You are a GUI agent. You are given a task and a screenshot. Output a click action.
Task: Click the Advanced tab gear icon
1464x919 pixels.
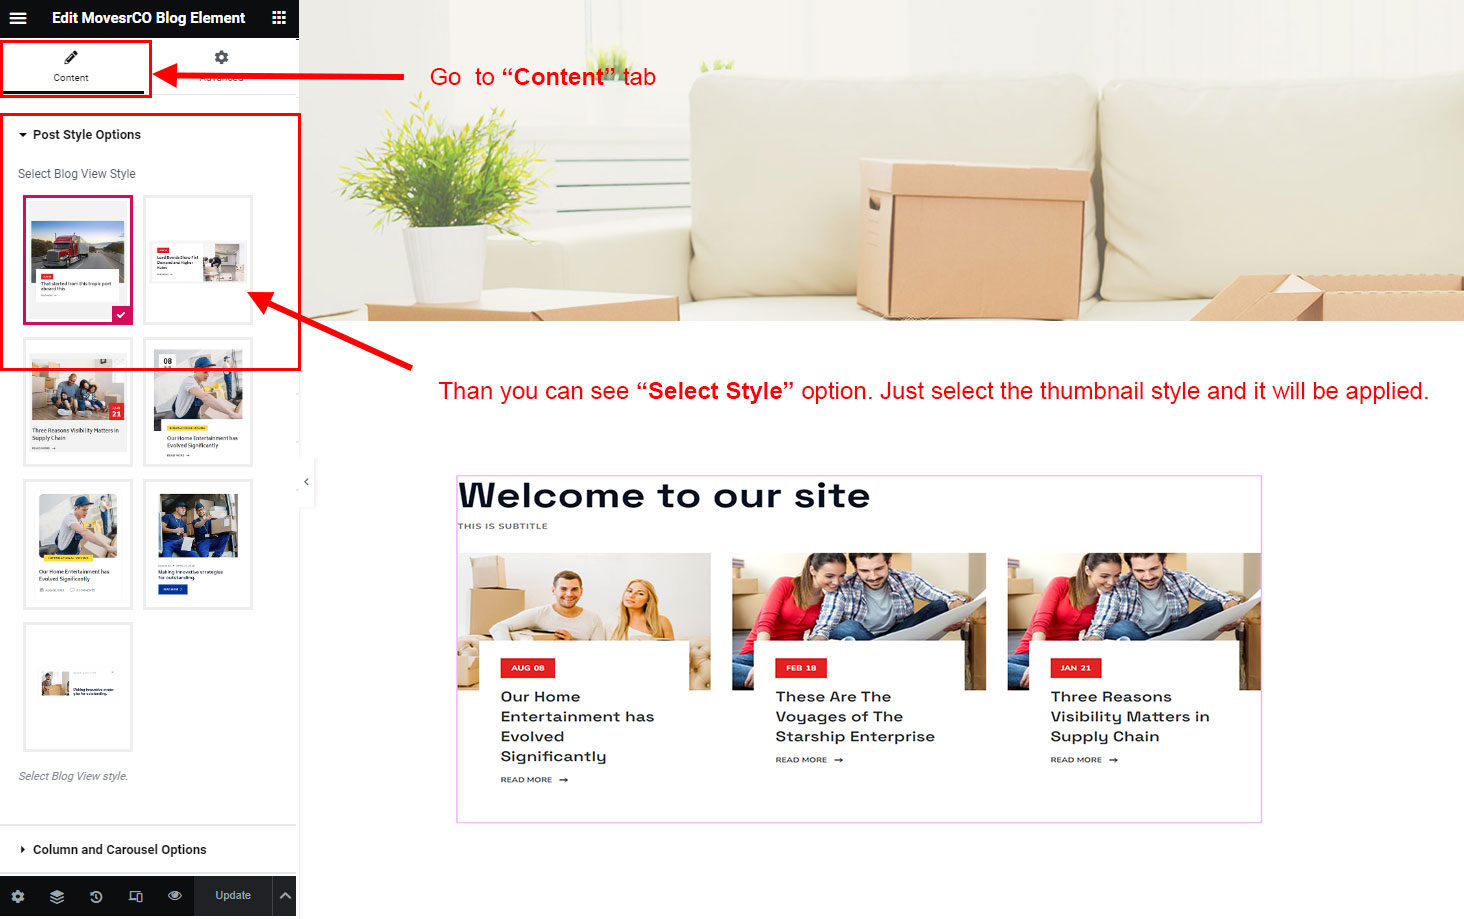[221, 57]
